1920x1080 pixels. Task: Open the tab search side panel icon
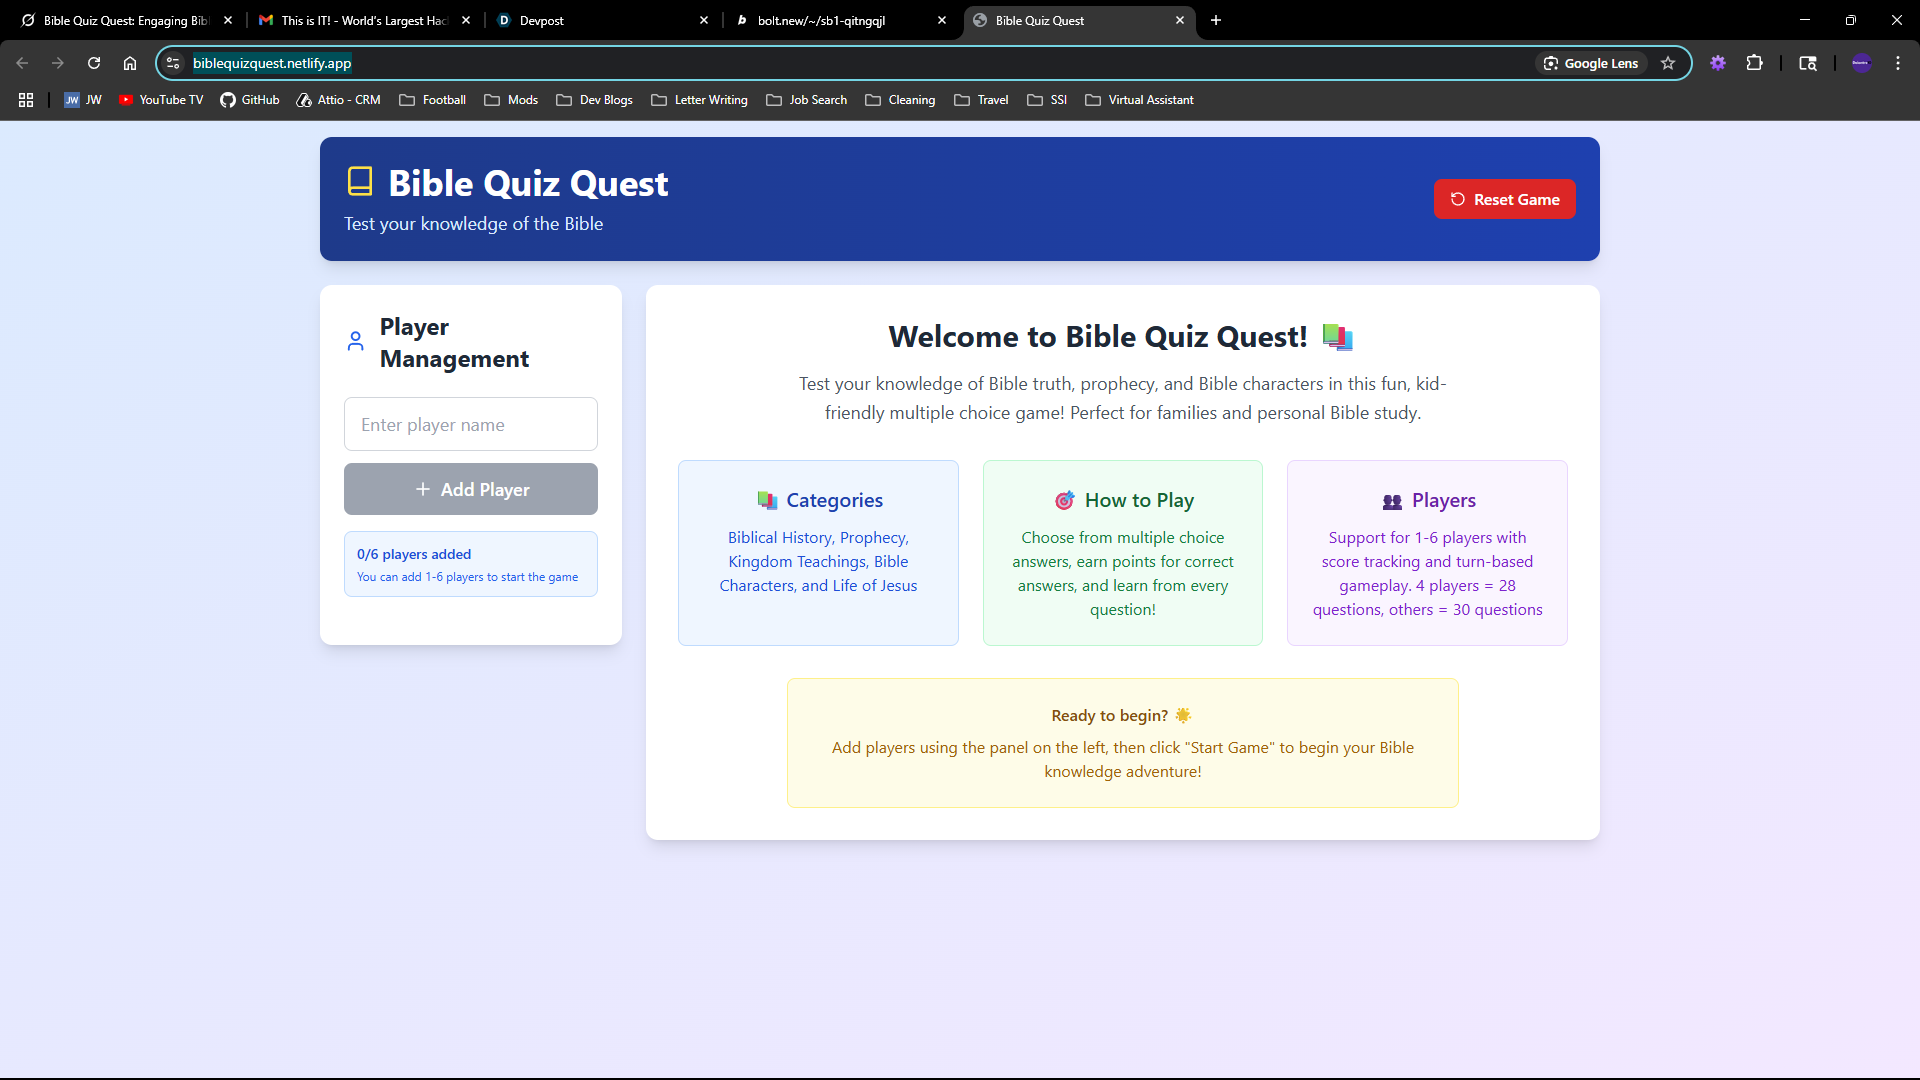coord(1808,62)
